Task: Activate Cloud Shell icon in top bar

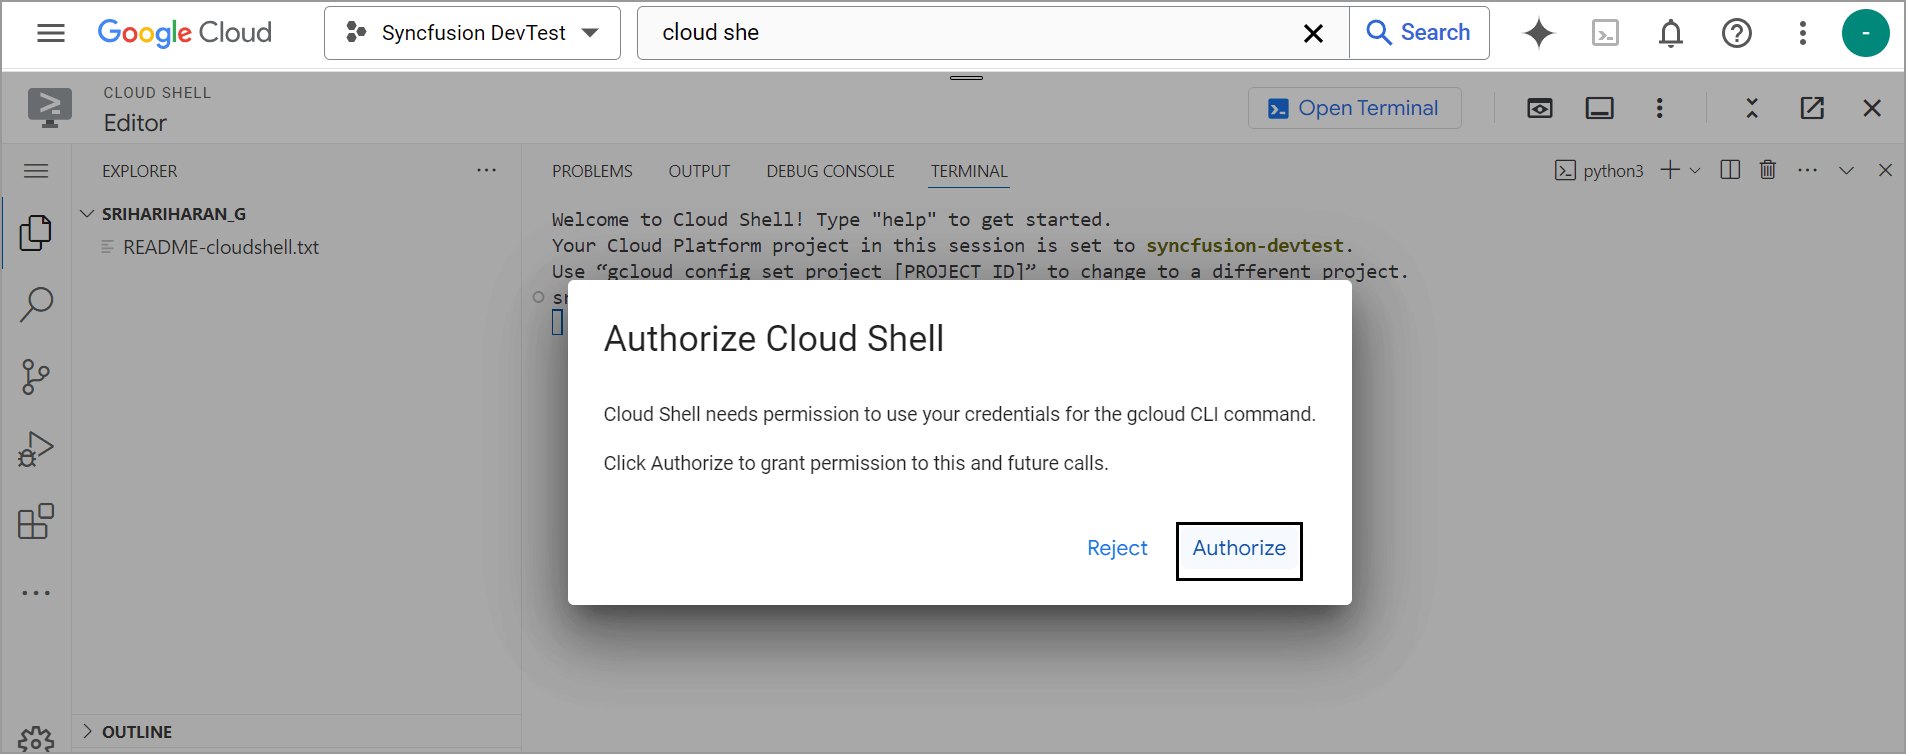Action: pyautogui.click(x=1605, y=33)
